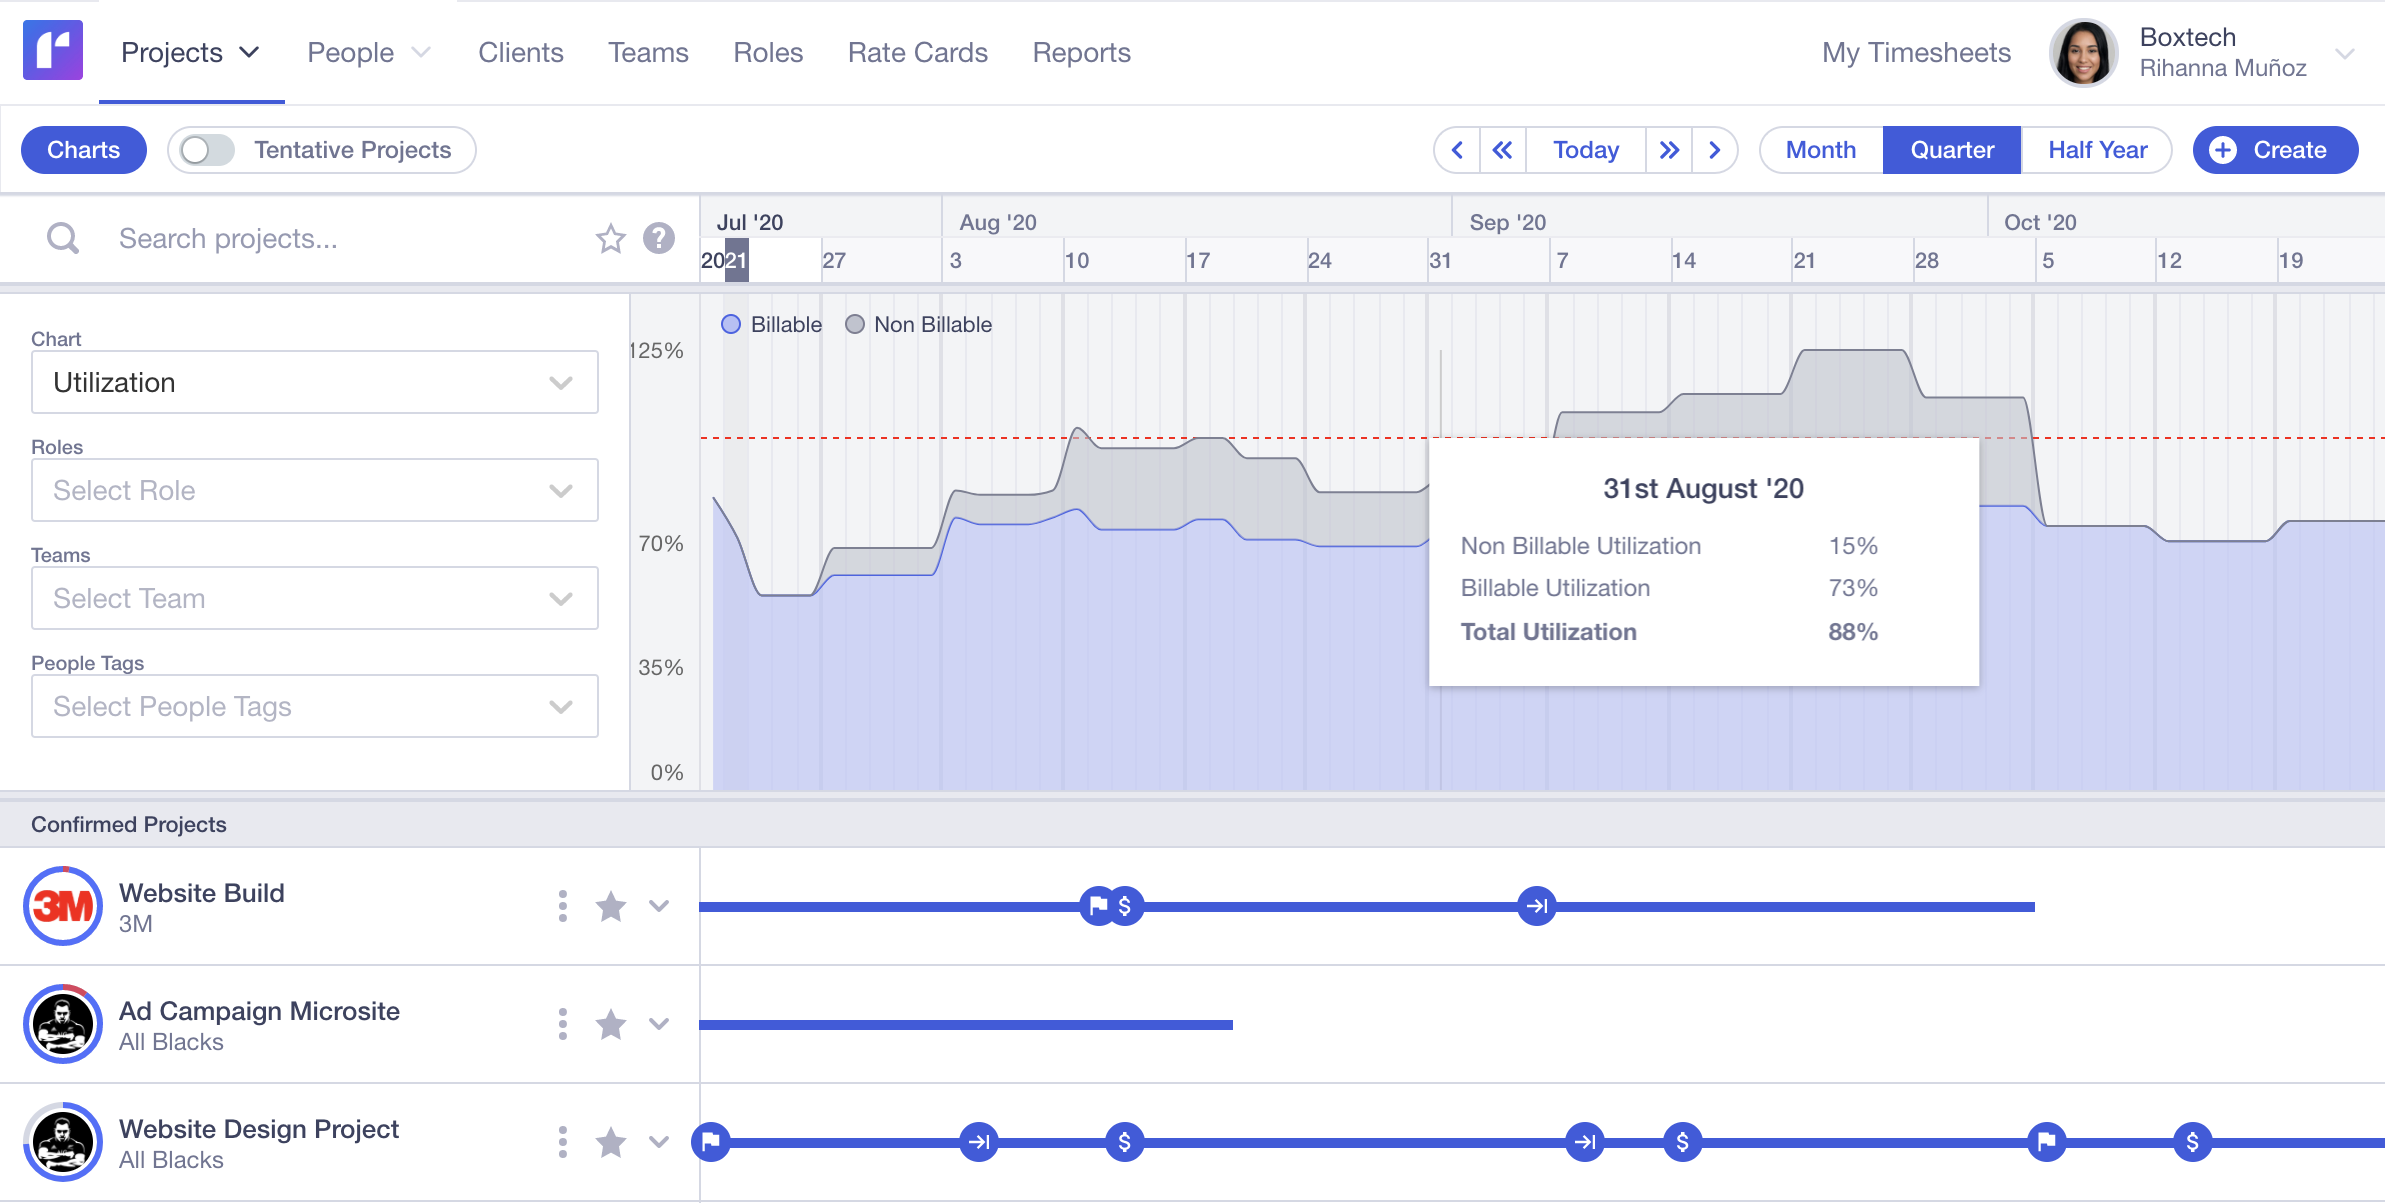Screen dimensions: 2385x1203
Task: Click the first flag milestone on Website Design Project
Action: point(711,1141)
